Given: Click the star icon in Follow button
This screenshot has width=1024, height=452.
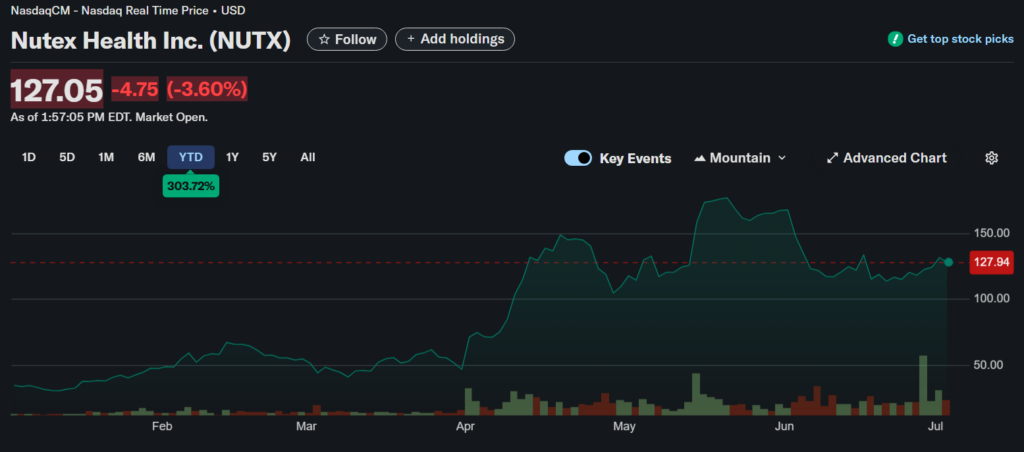Looking at the screenshot, I should 324,40.
